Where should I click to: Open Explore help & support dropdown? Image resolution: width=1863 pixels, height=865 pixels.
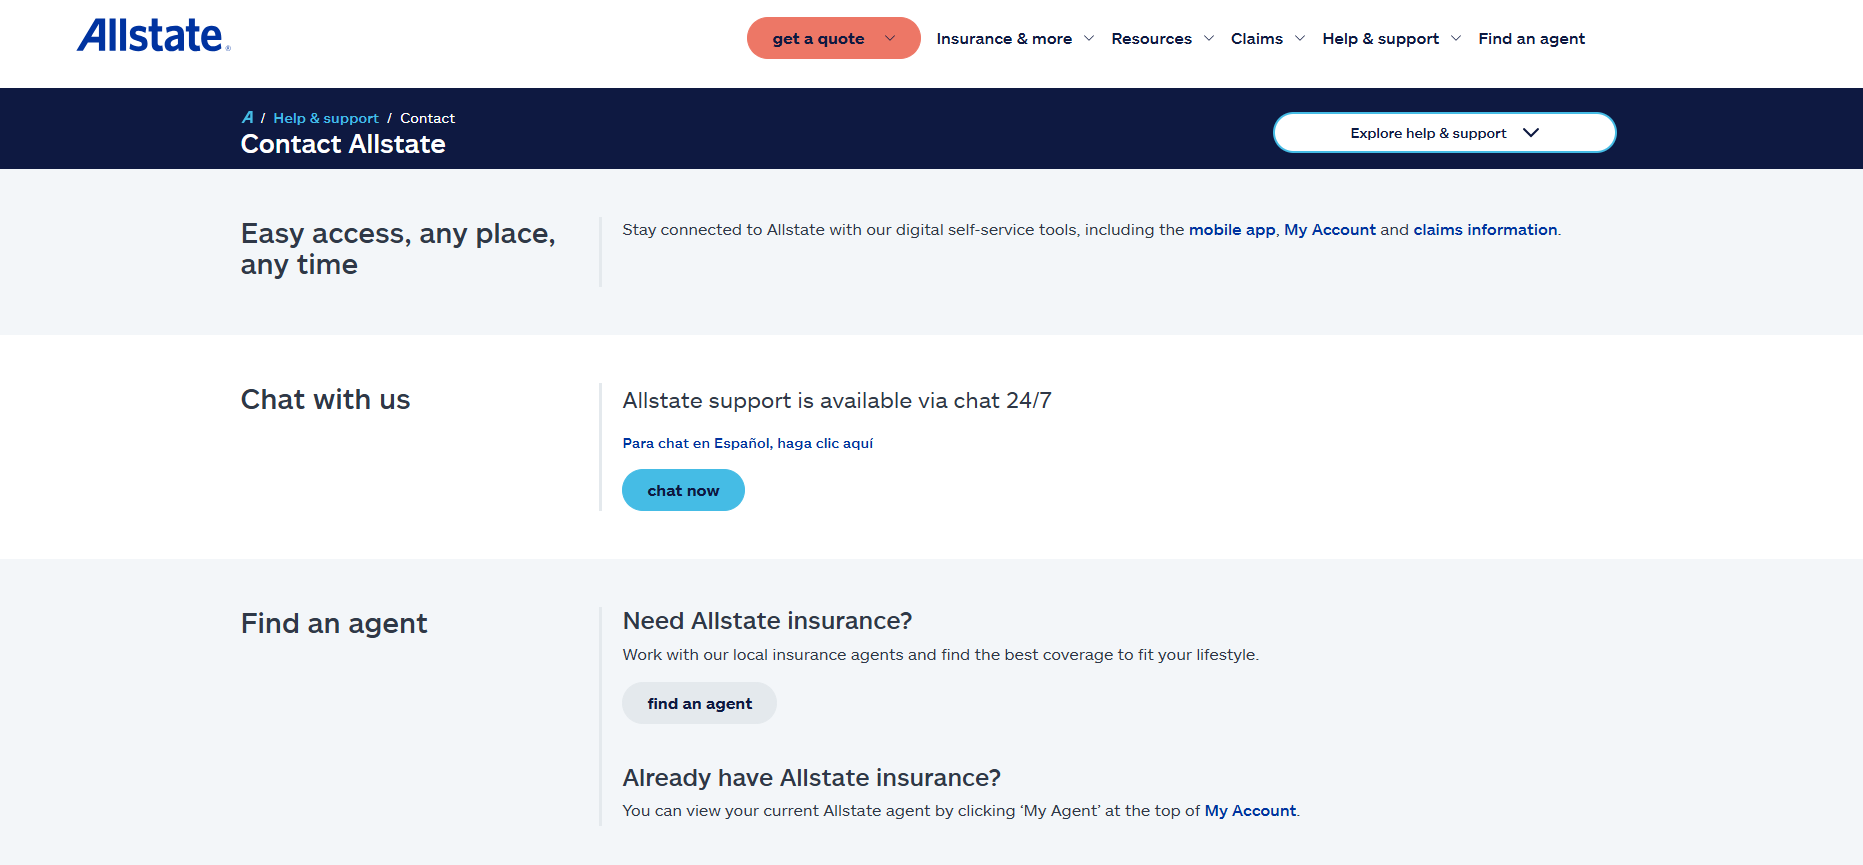click(x=1444, y=132)
